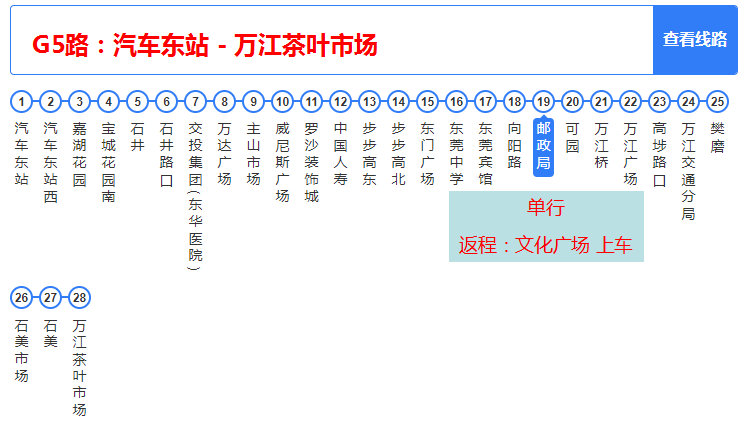746x428 pixels.
Task: Select stop circle number 18
Action: [515, 102]
